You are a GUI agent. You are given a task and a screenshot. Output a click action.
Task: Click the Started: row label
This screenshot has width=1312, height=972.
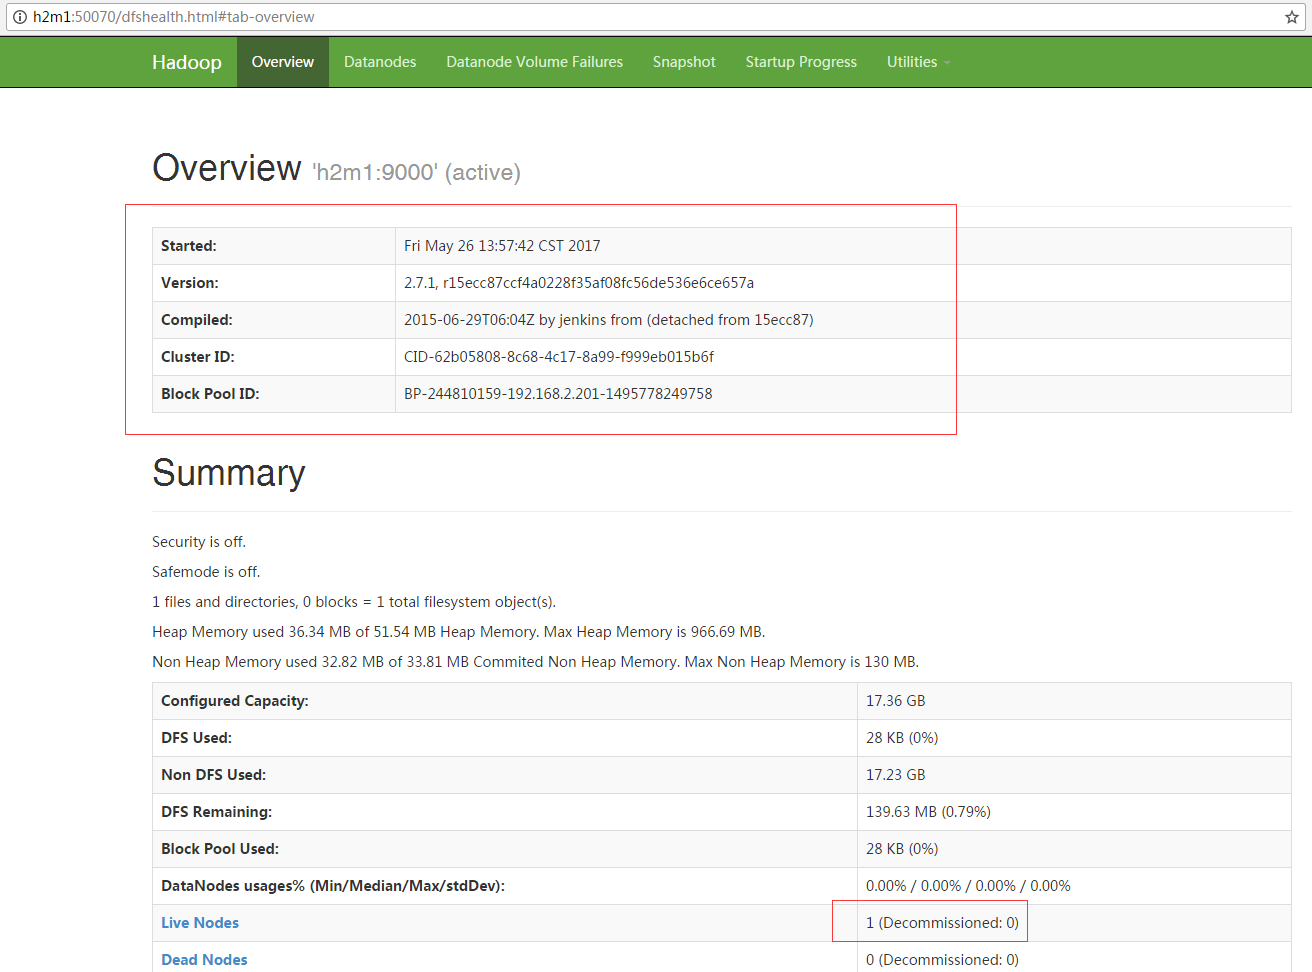point(189,246)
